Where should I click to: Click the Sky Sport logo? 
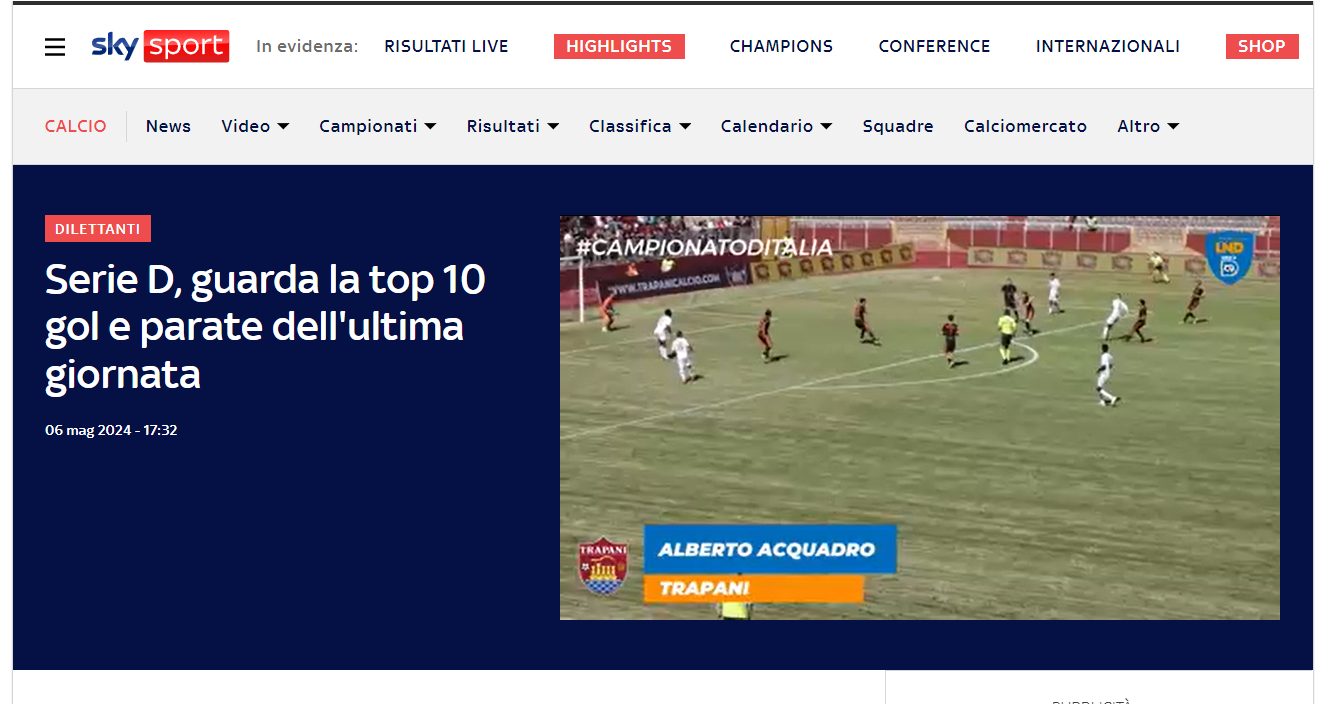click(160, 46)
